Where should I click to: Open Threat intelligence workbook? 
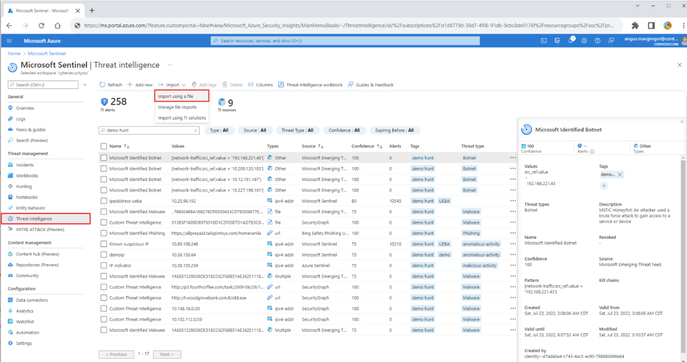310,85
